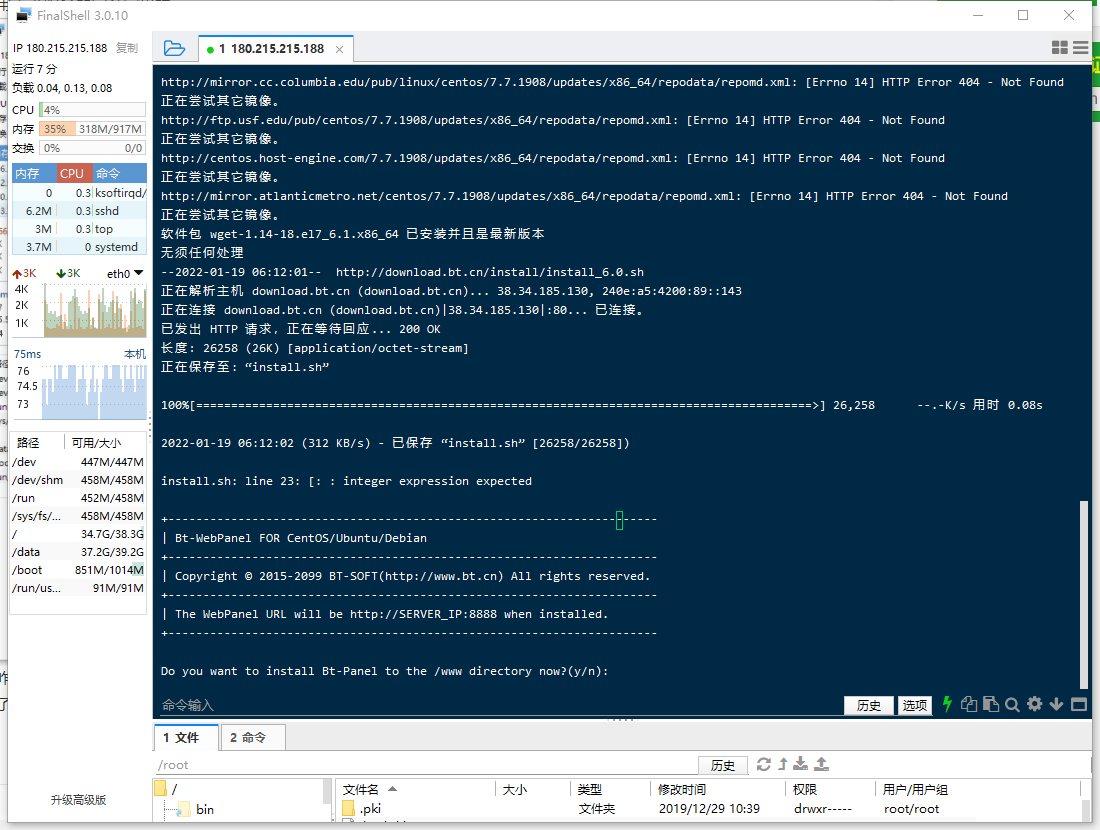Image resolution: width=1100 pixels, height=830 pixels.
Task: Click the terminal vertical scrollbar
Action: click(x=1084, y=594)
